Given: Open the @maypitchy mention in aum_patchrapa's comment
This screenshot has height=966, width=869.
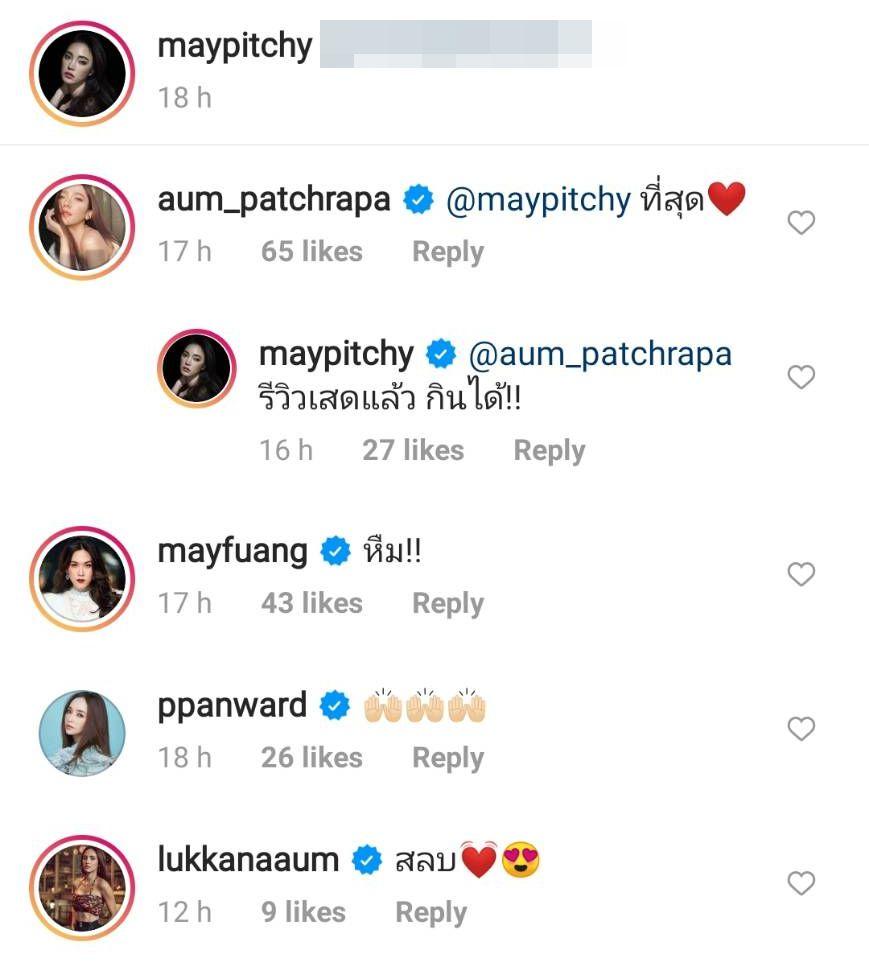Looking at the screenshot, I should pyautogui.click(x=537, y=201).
